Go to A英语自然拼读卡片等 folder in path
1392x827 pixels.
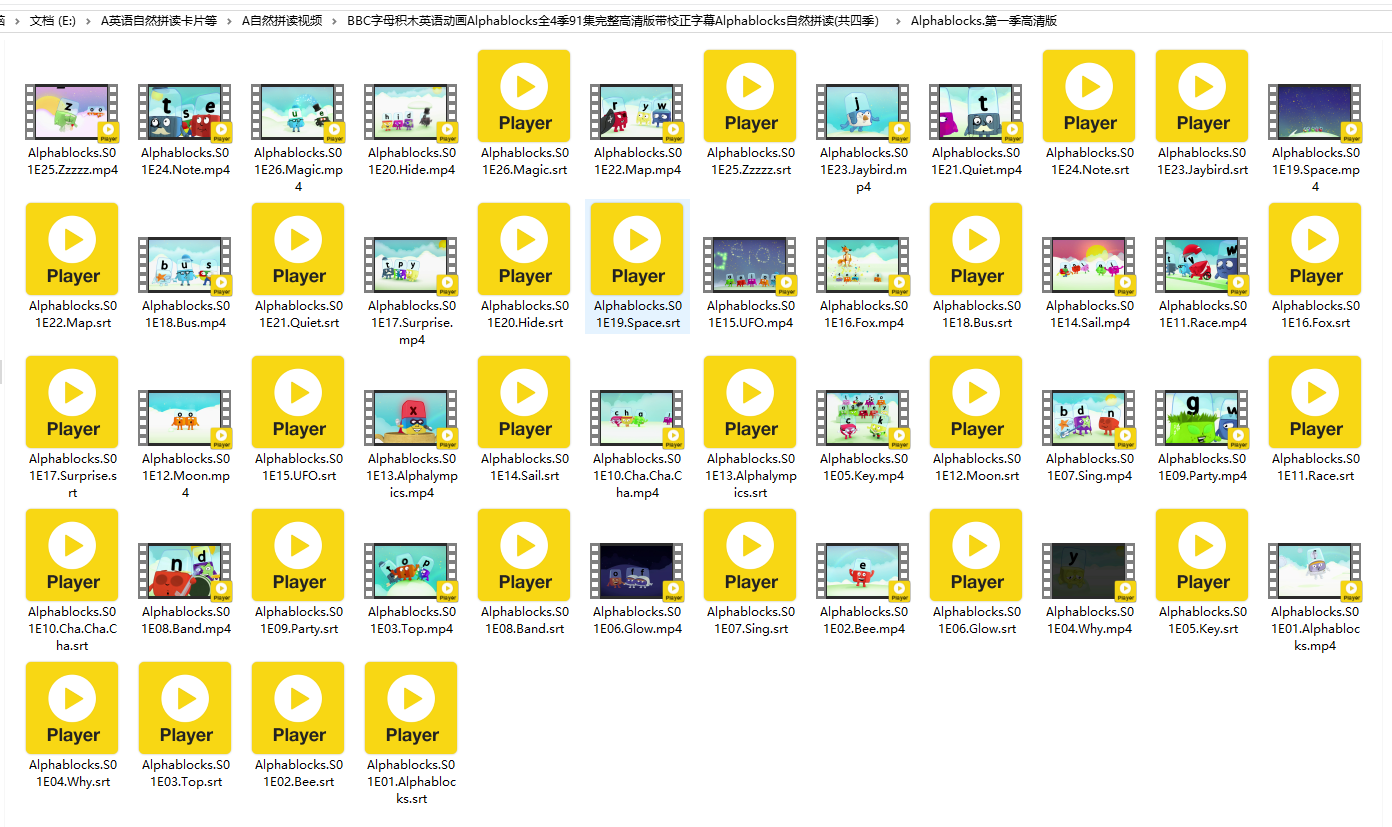159,20
